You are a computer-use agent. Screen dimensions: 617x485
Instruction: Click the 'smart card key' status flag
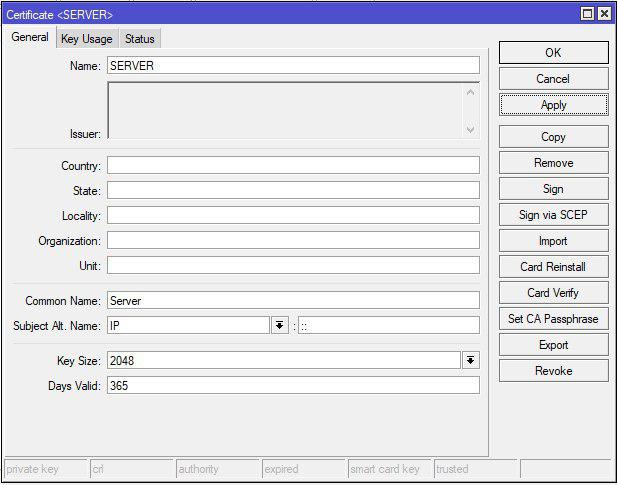tap(390, 469)
